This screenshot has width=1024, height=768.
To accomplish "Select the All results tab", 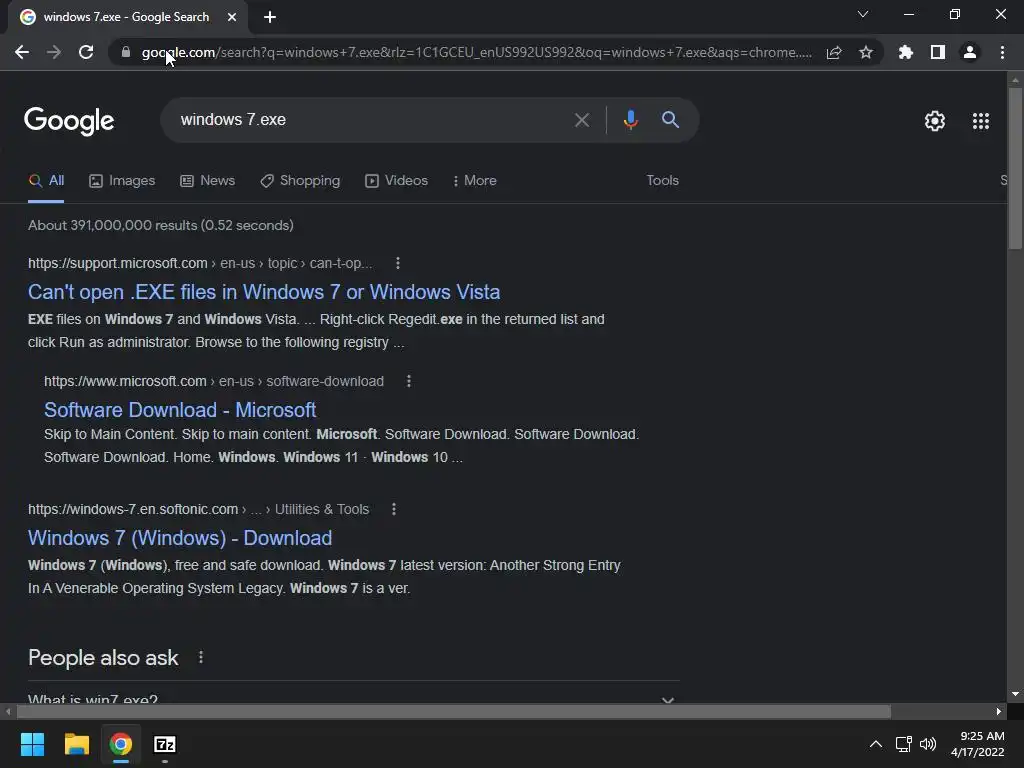I will point(46,181).
